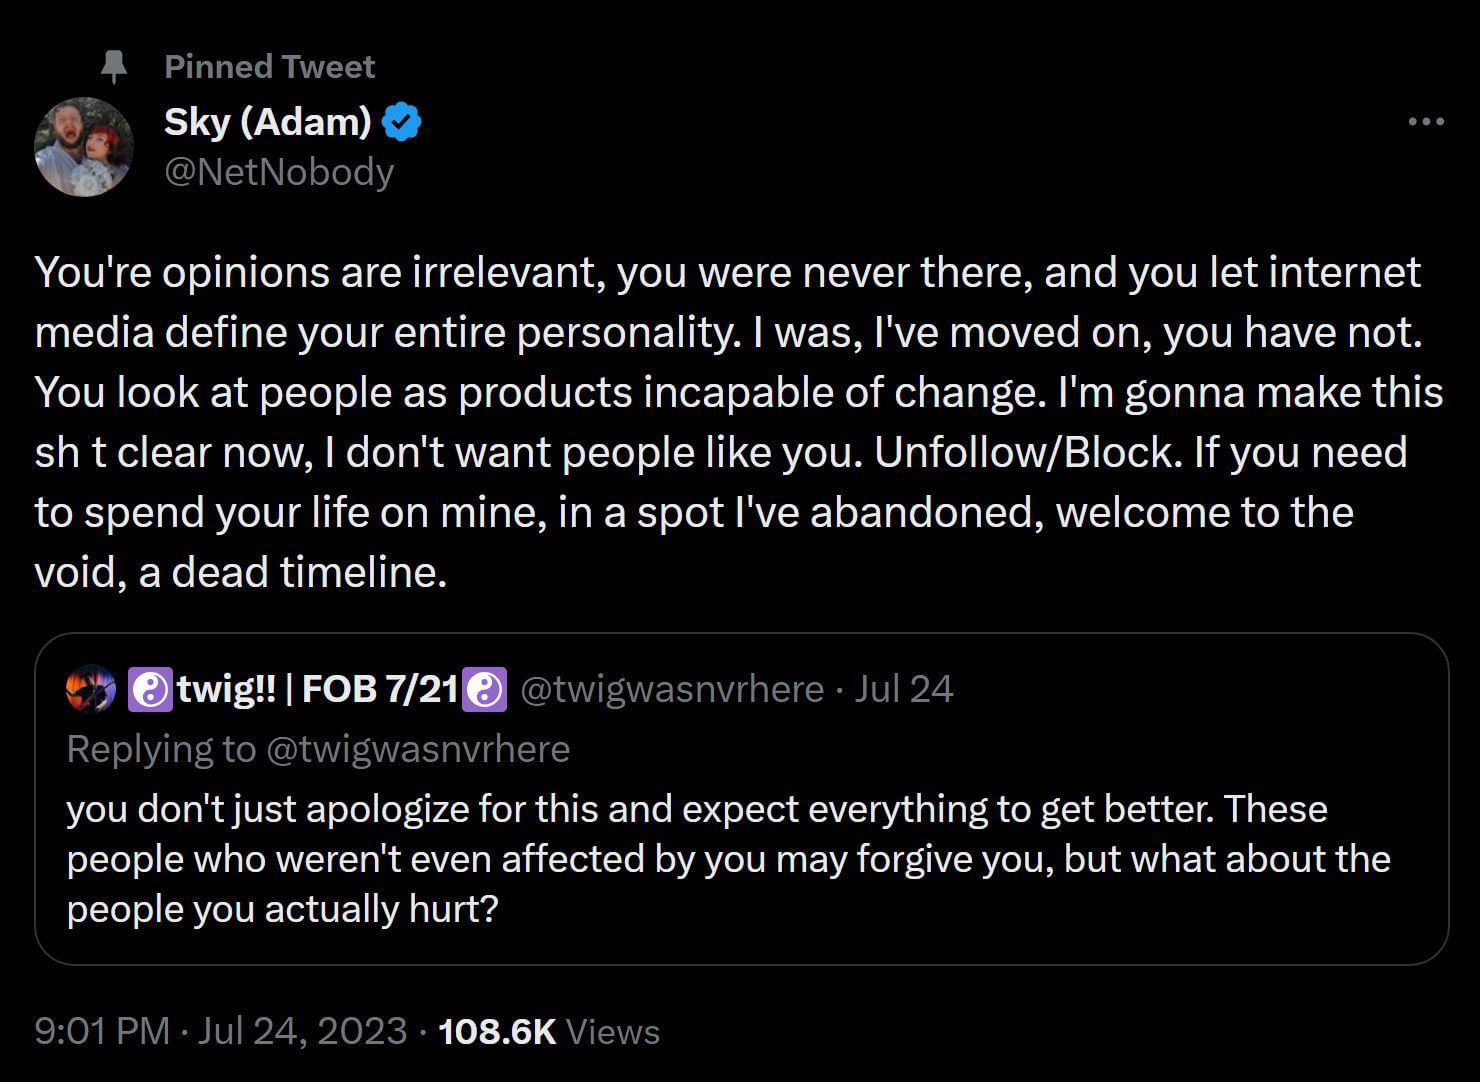1480x1082 pixels.
Task: Expand the reply thread via 'Replying to' text
Action: coord(318,748)
